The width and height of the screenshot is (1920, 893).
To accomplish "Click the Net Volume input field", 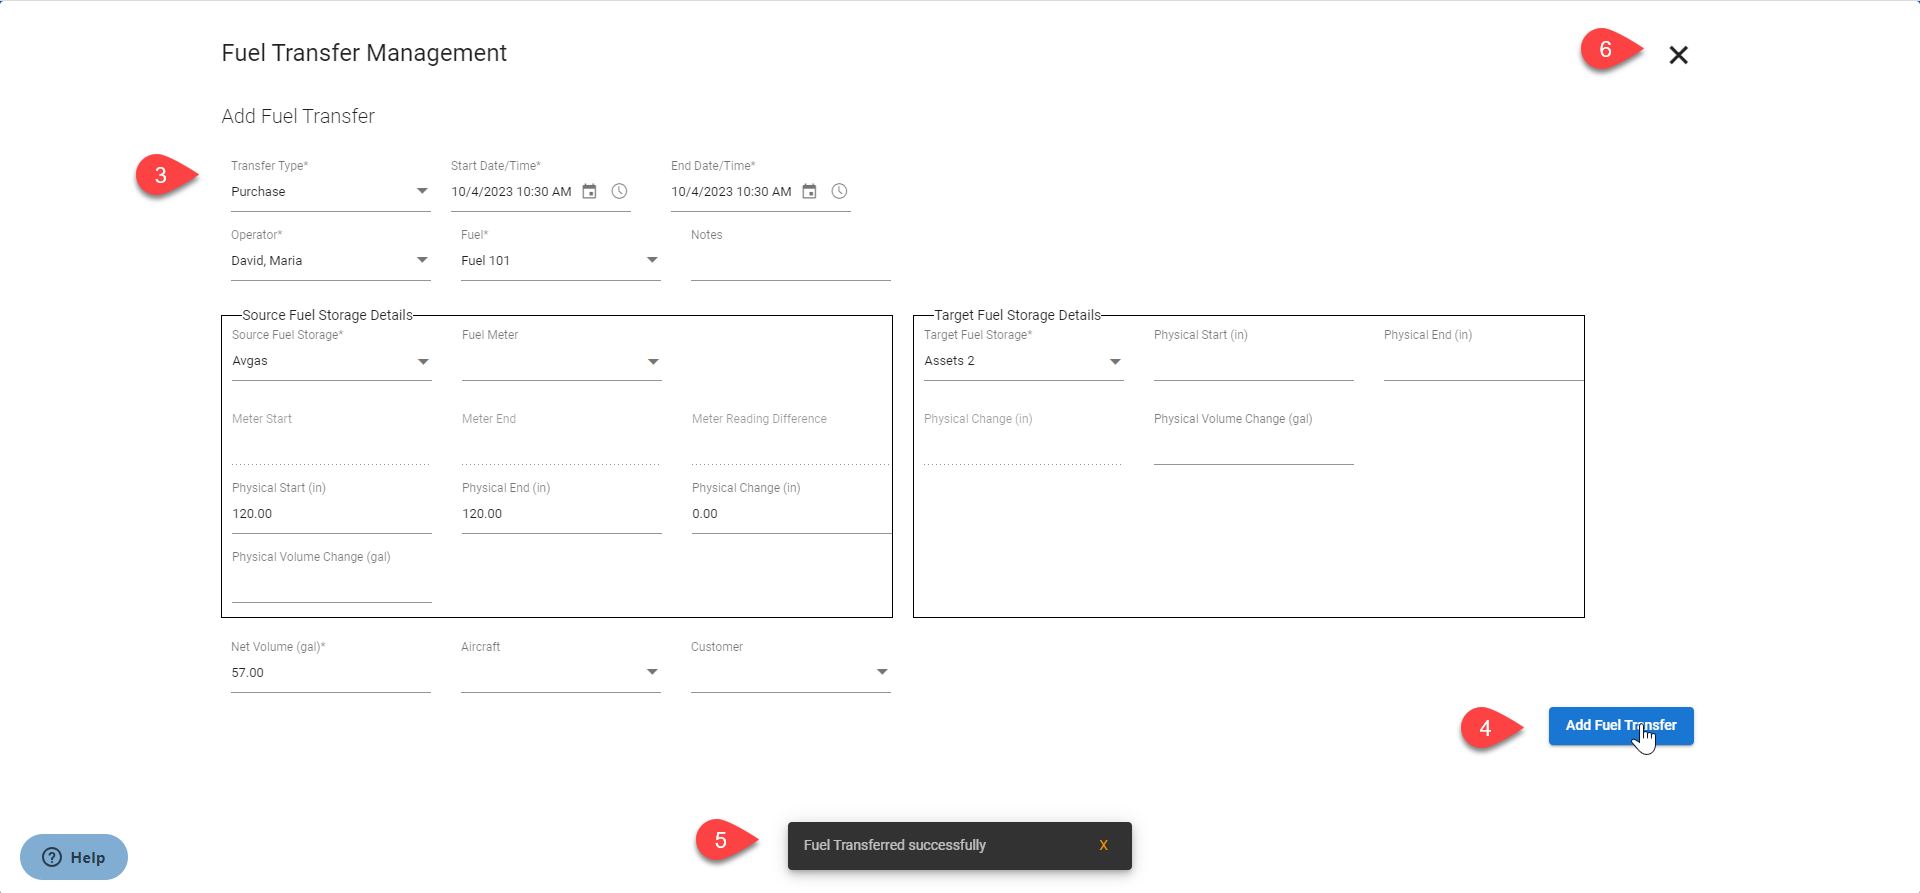I will coord(330,673).
